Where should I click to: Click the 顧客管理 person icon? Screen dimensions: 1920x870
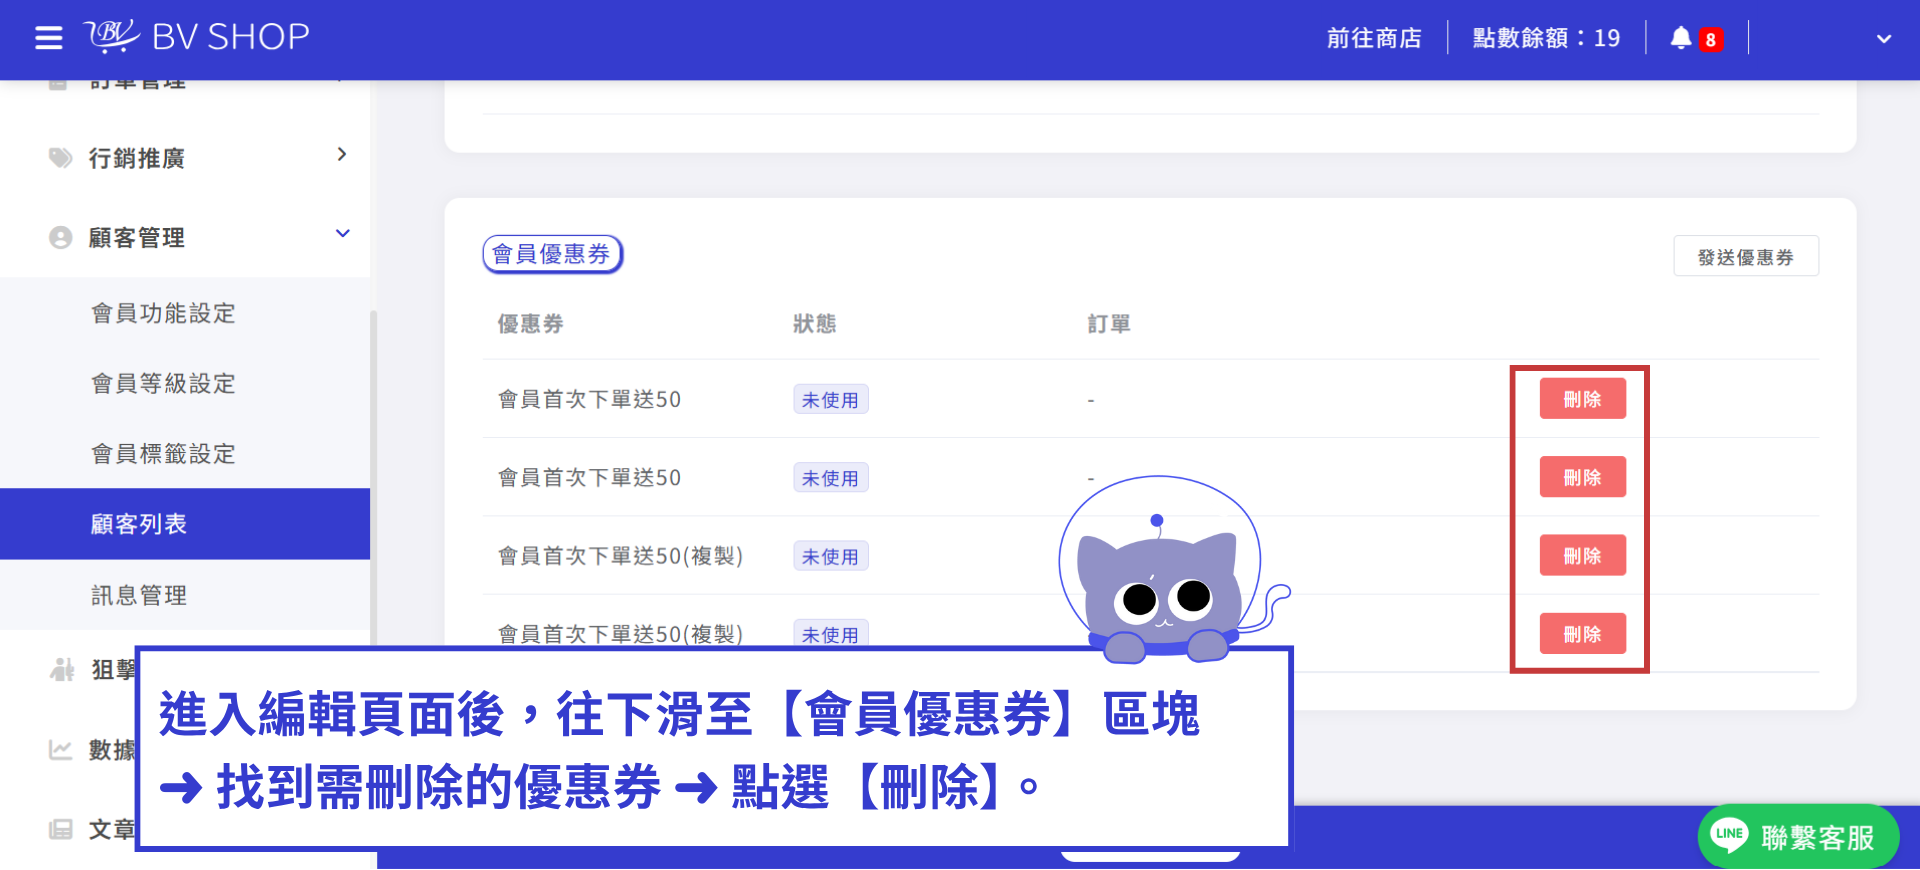click(x=61, y=237)
